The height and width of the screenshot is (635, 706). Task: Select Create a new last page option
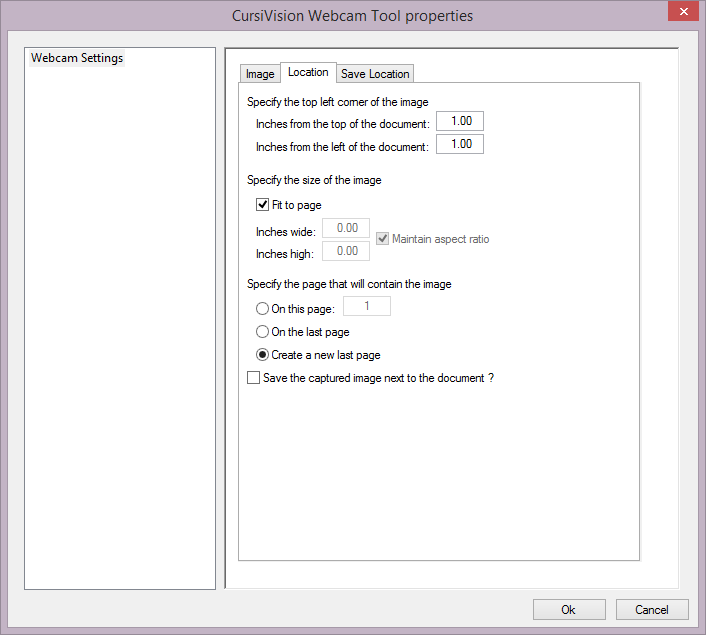tap(262, 355)
